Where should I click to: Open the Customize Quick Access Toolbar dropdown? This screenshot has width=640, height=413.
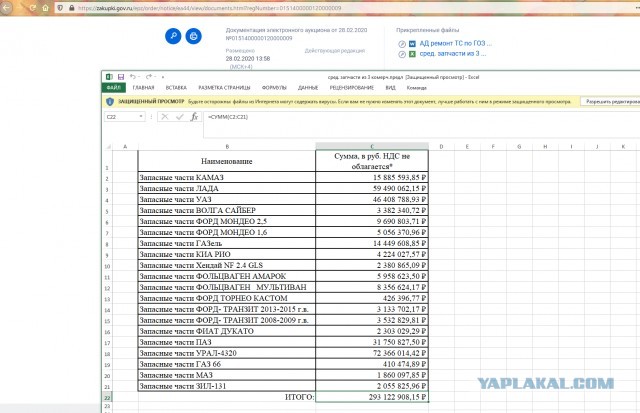pyautogui.click(x=162, y=77)
